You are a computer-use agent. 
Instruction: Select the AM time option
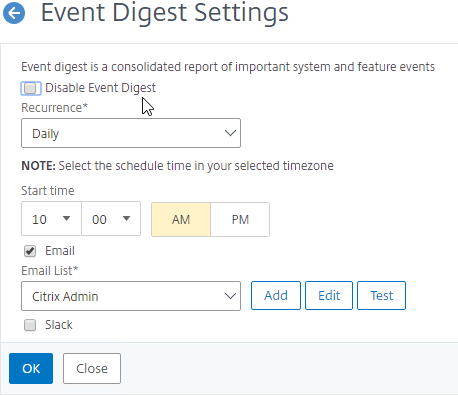click(181, 219)
